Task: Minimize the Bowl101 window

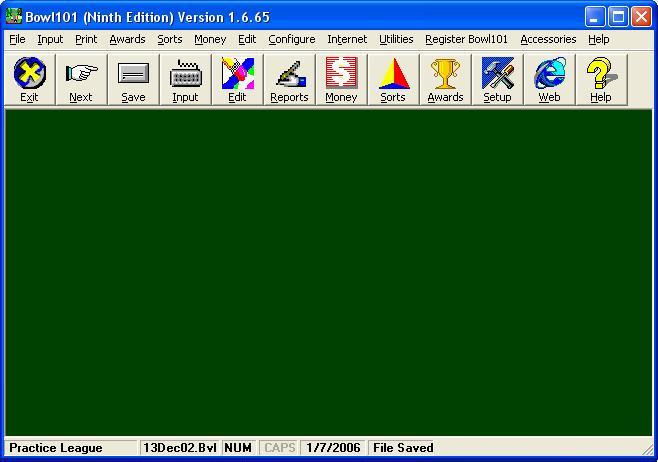Action: 595,17
